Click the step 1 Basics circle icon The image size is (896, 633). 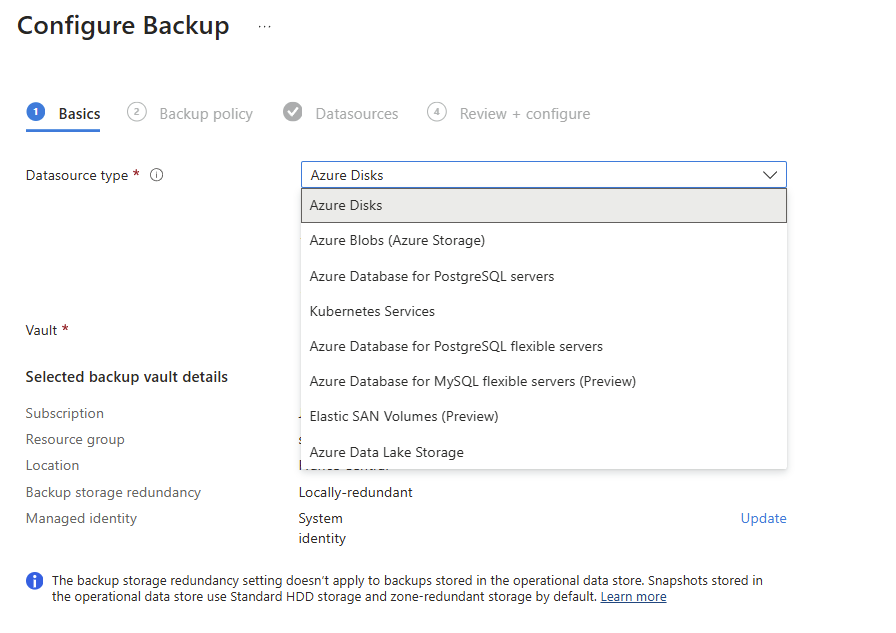(x=35, y=111)
